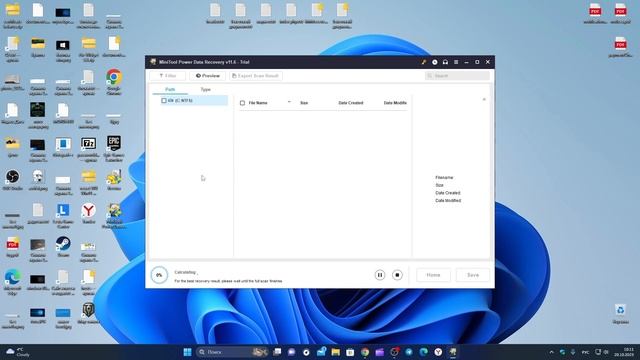Open Yandex browser desktop shortcut

click(x=89, y=213)
